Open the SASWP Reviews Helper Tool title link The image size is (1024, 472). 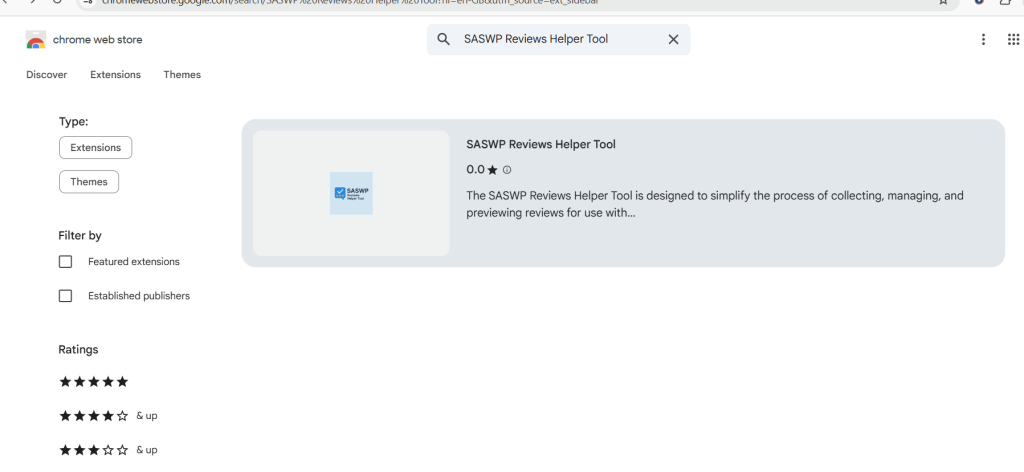(x=541, y=144)
